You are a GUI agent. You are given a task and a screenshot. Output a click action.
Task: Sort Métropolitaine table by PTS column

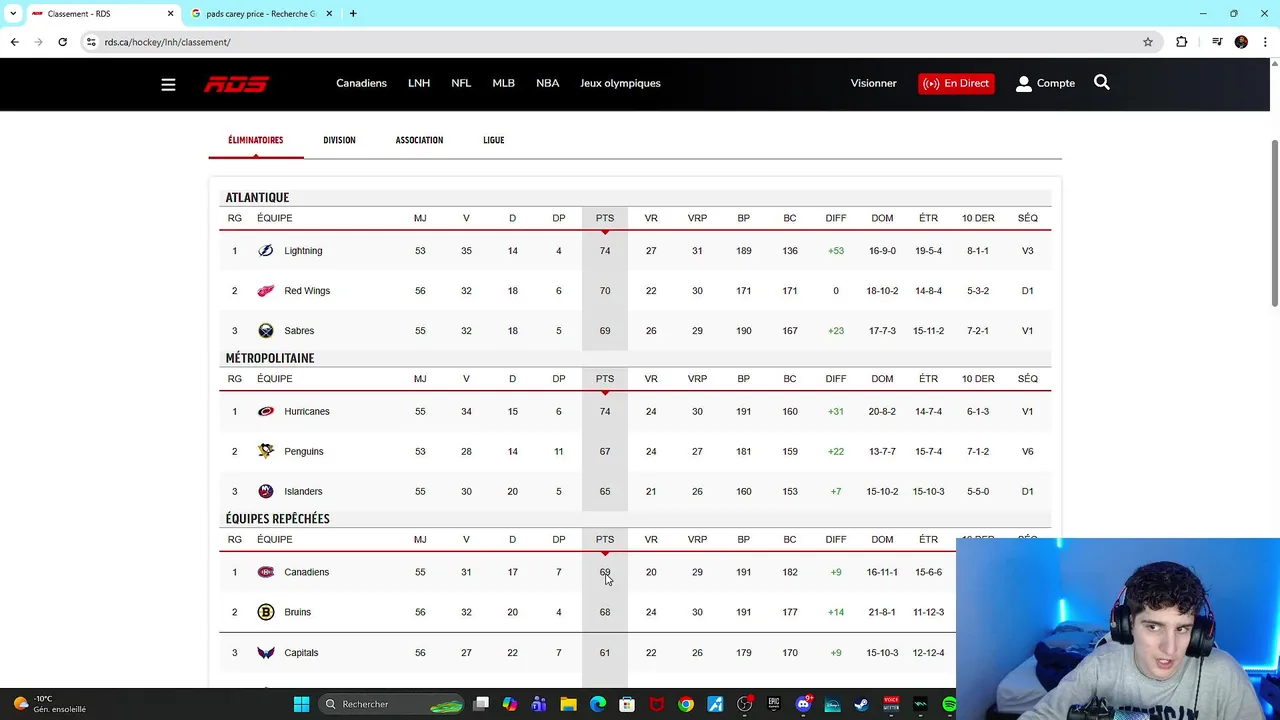point(605,379)
